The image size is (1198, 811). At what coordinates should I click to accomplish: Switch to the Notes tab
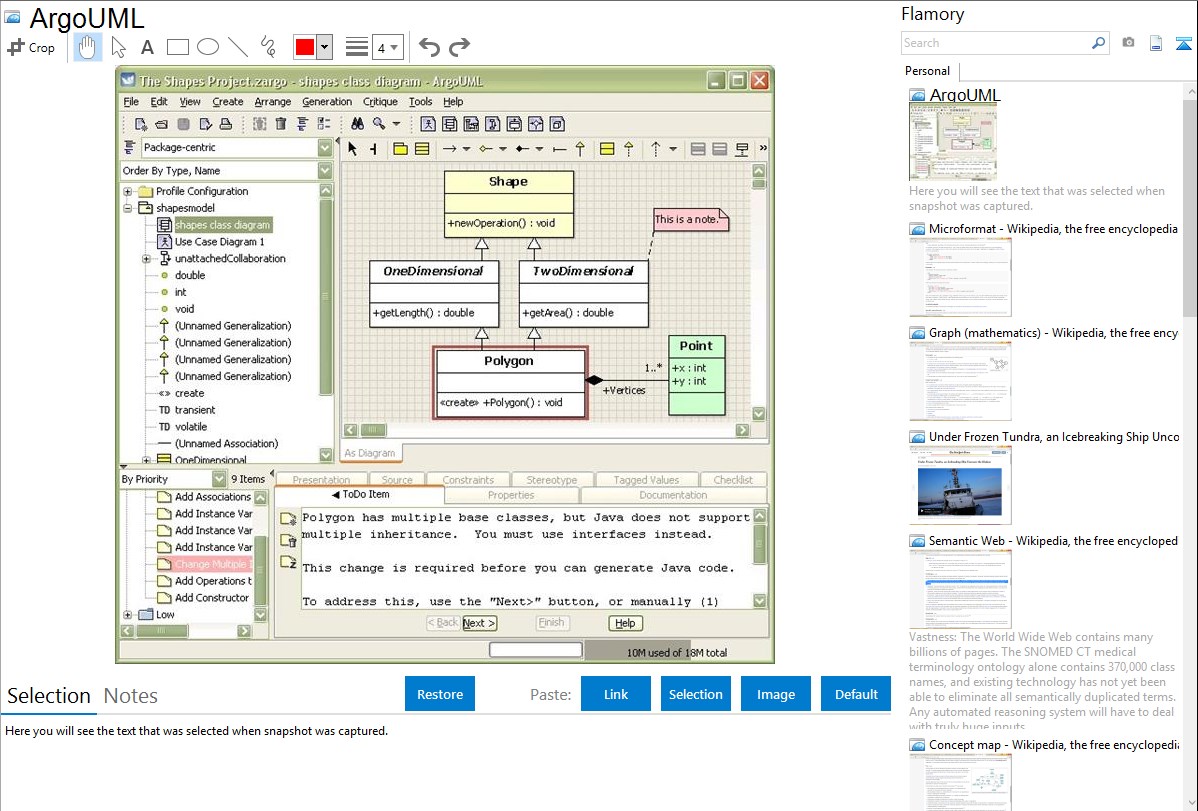coord(131,696)
